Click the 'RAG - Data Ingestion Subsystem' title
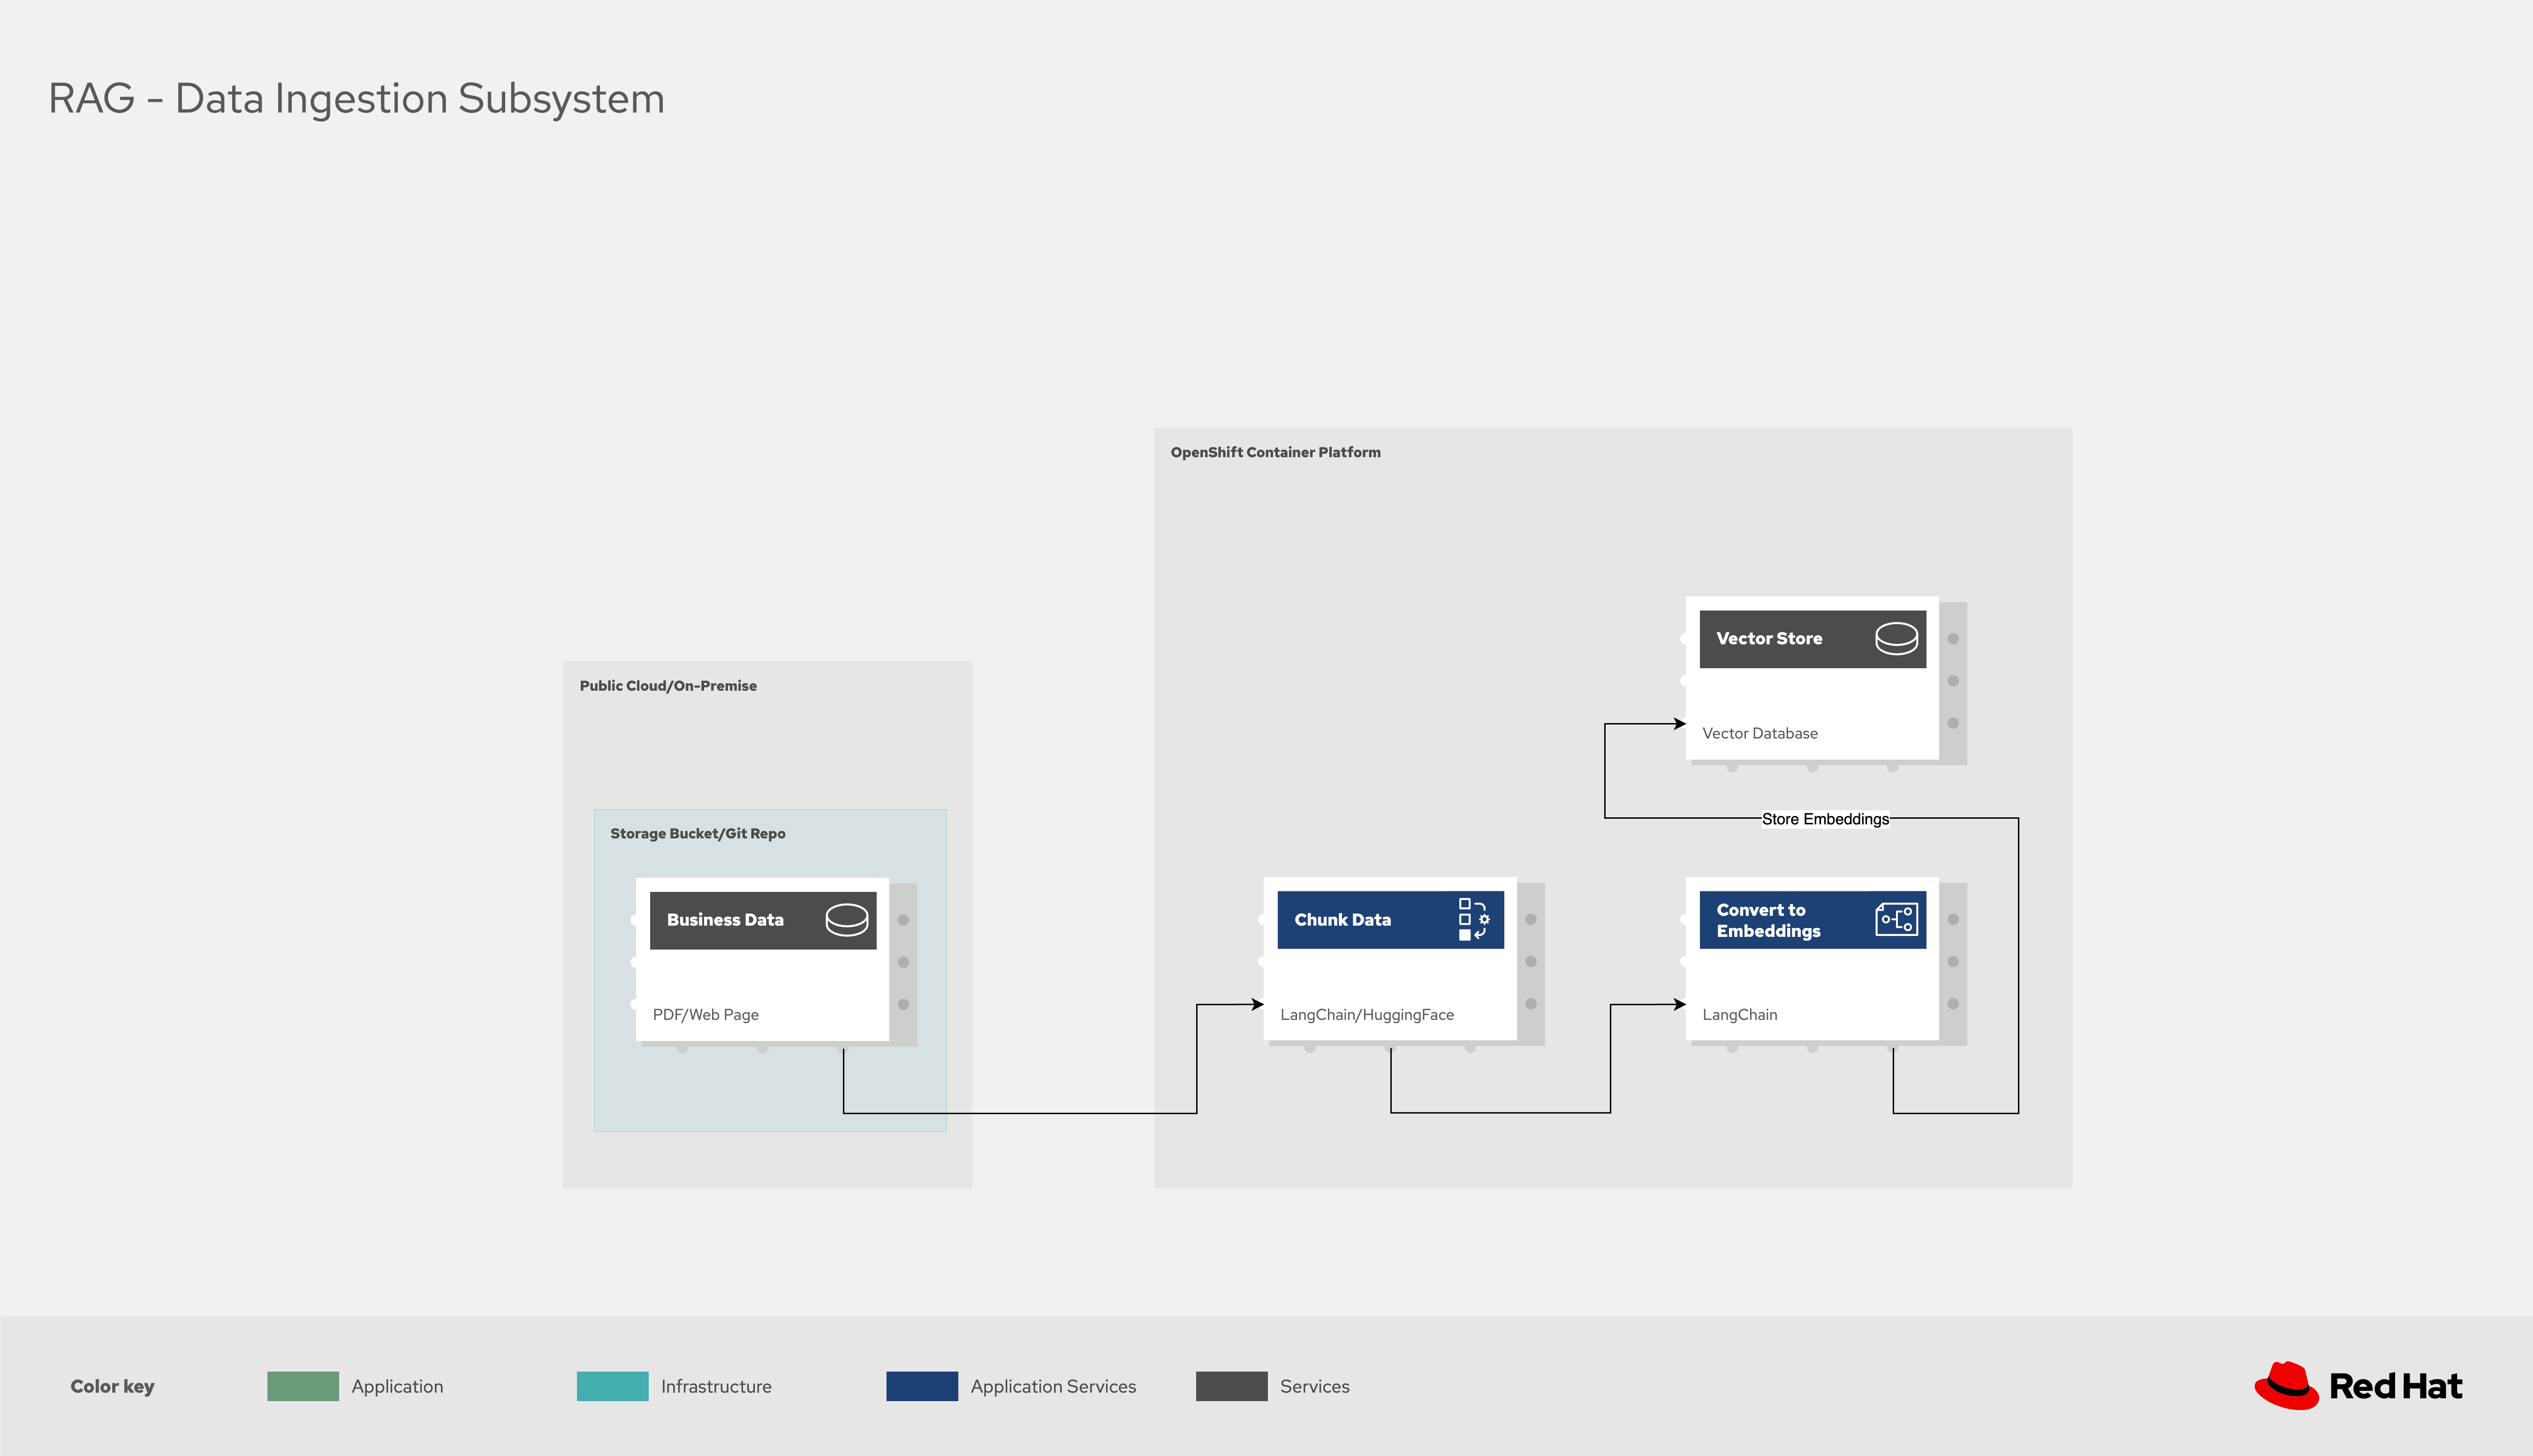Screen dimensions: 2533x1456 coord(357,99)
